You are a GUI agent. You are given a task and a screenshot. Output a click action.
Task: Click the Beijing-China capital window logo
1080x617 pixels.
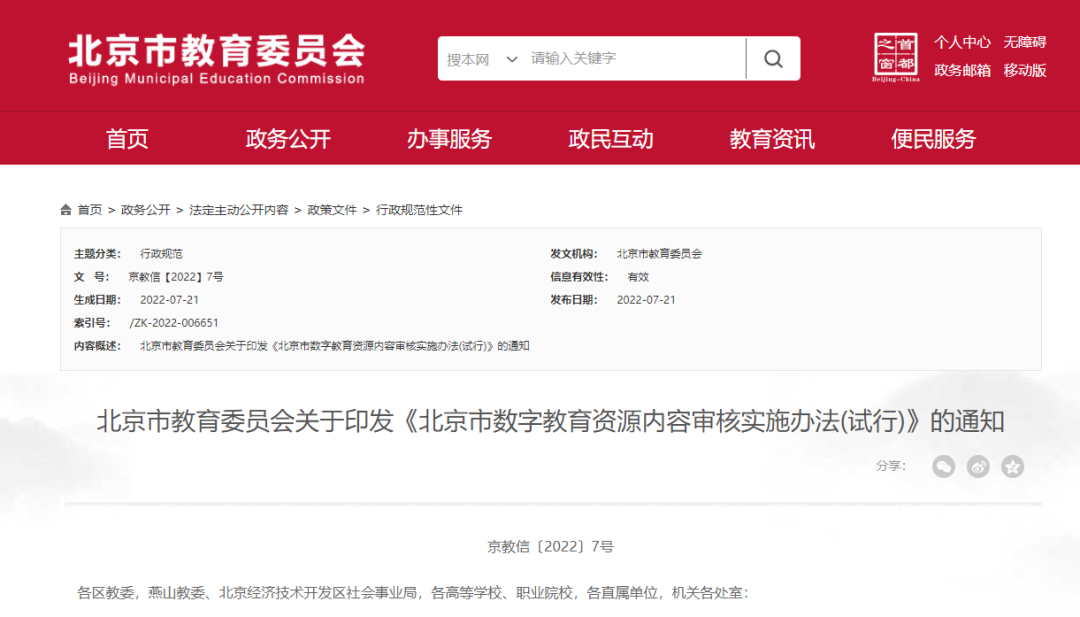click(895, 58)
